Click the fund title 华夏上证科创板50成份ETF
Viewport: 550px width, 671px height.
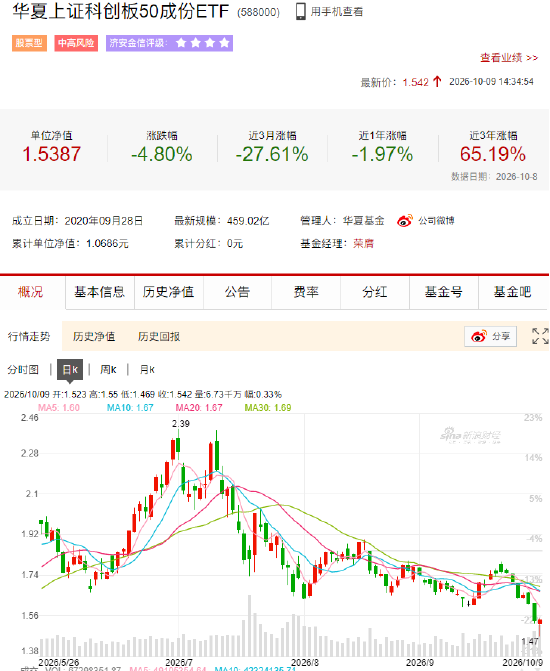tap(121, 12)
